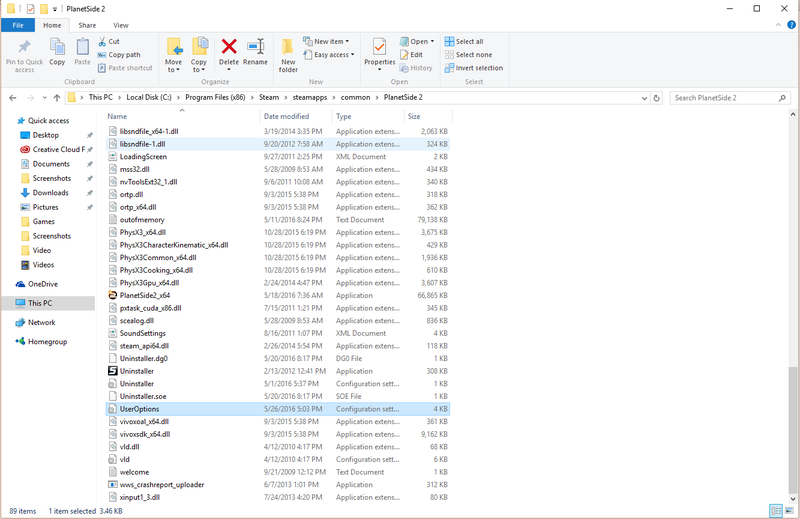This screenshot has height=519, width=800.
Task: Click the Rename icon
Action: click(255, 46)
